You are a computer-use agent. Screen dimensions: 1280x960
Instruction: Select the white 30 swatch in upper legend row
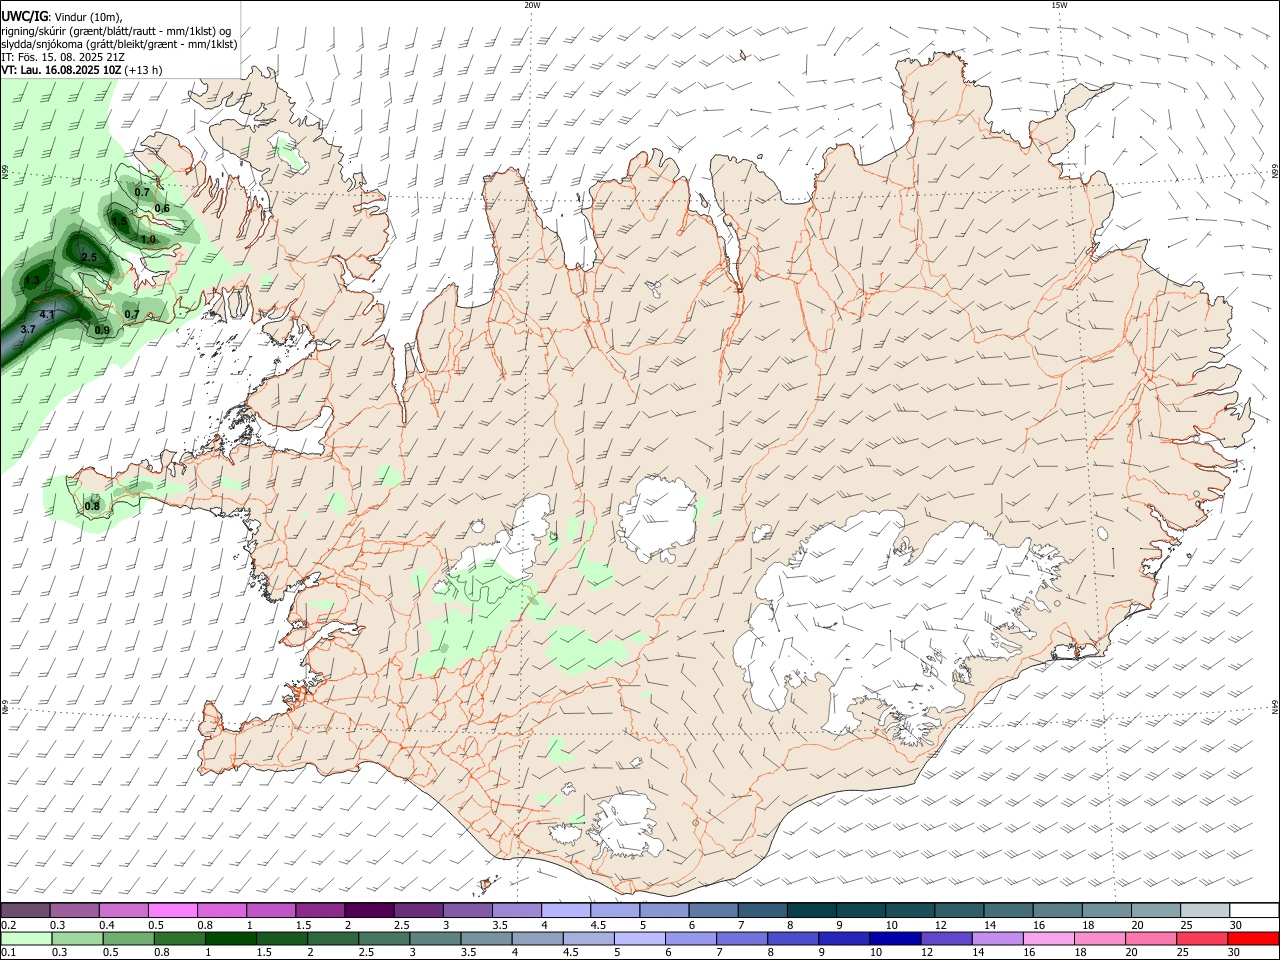coord(1253,910)
